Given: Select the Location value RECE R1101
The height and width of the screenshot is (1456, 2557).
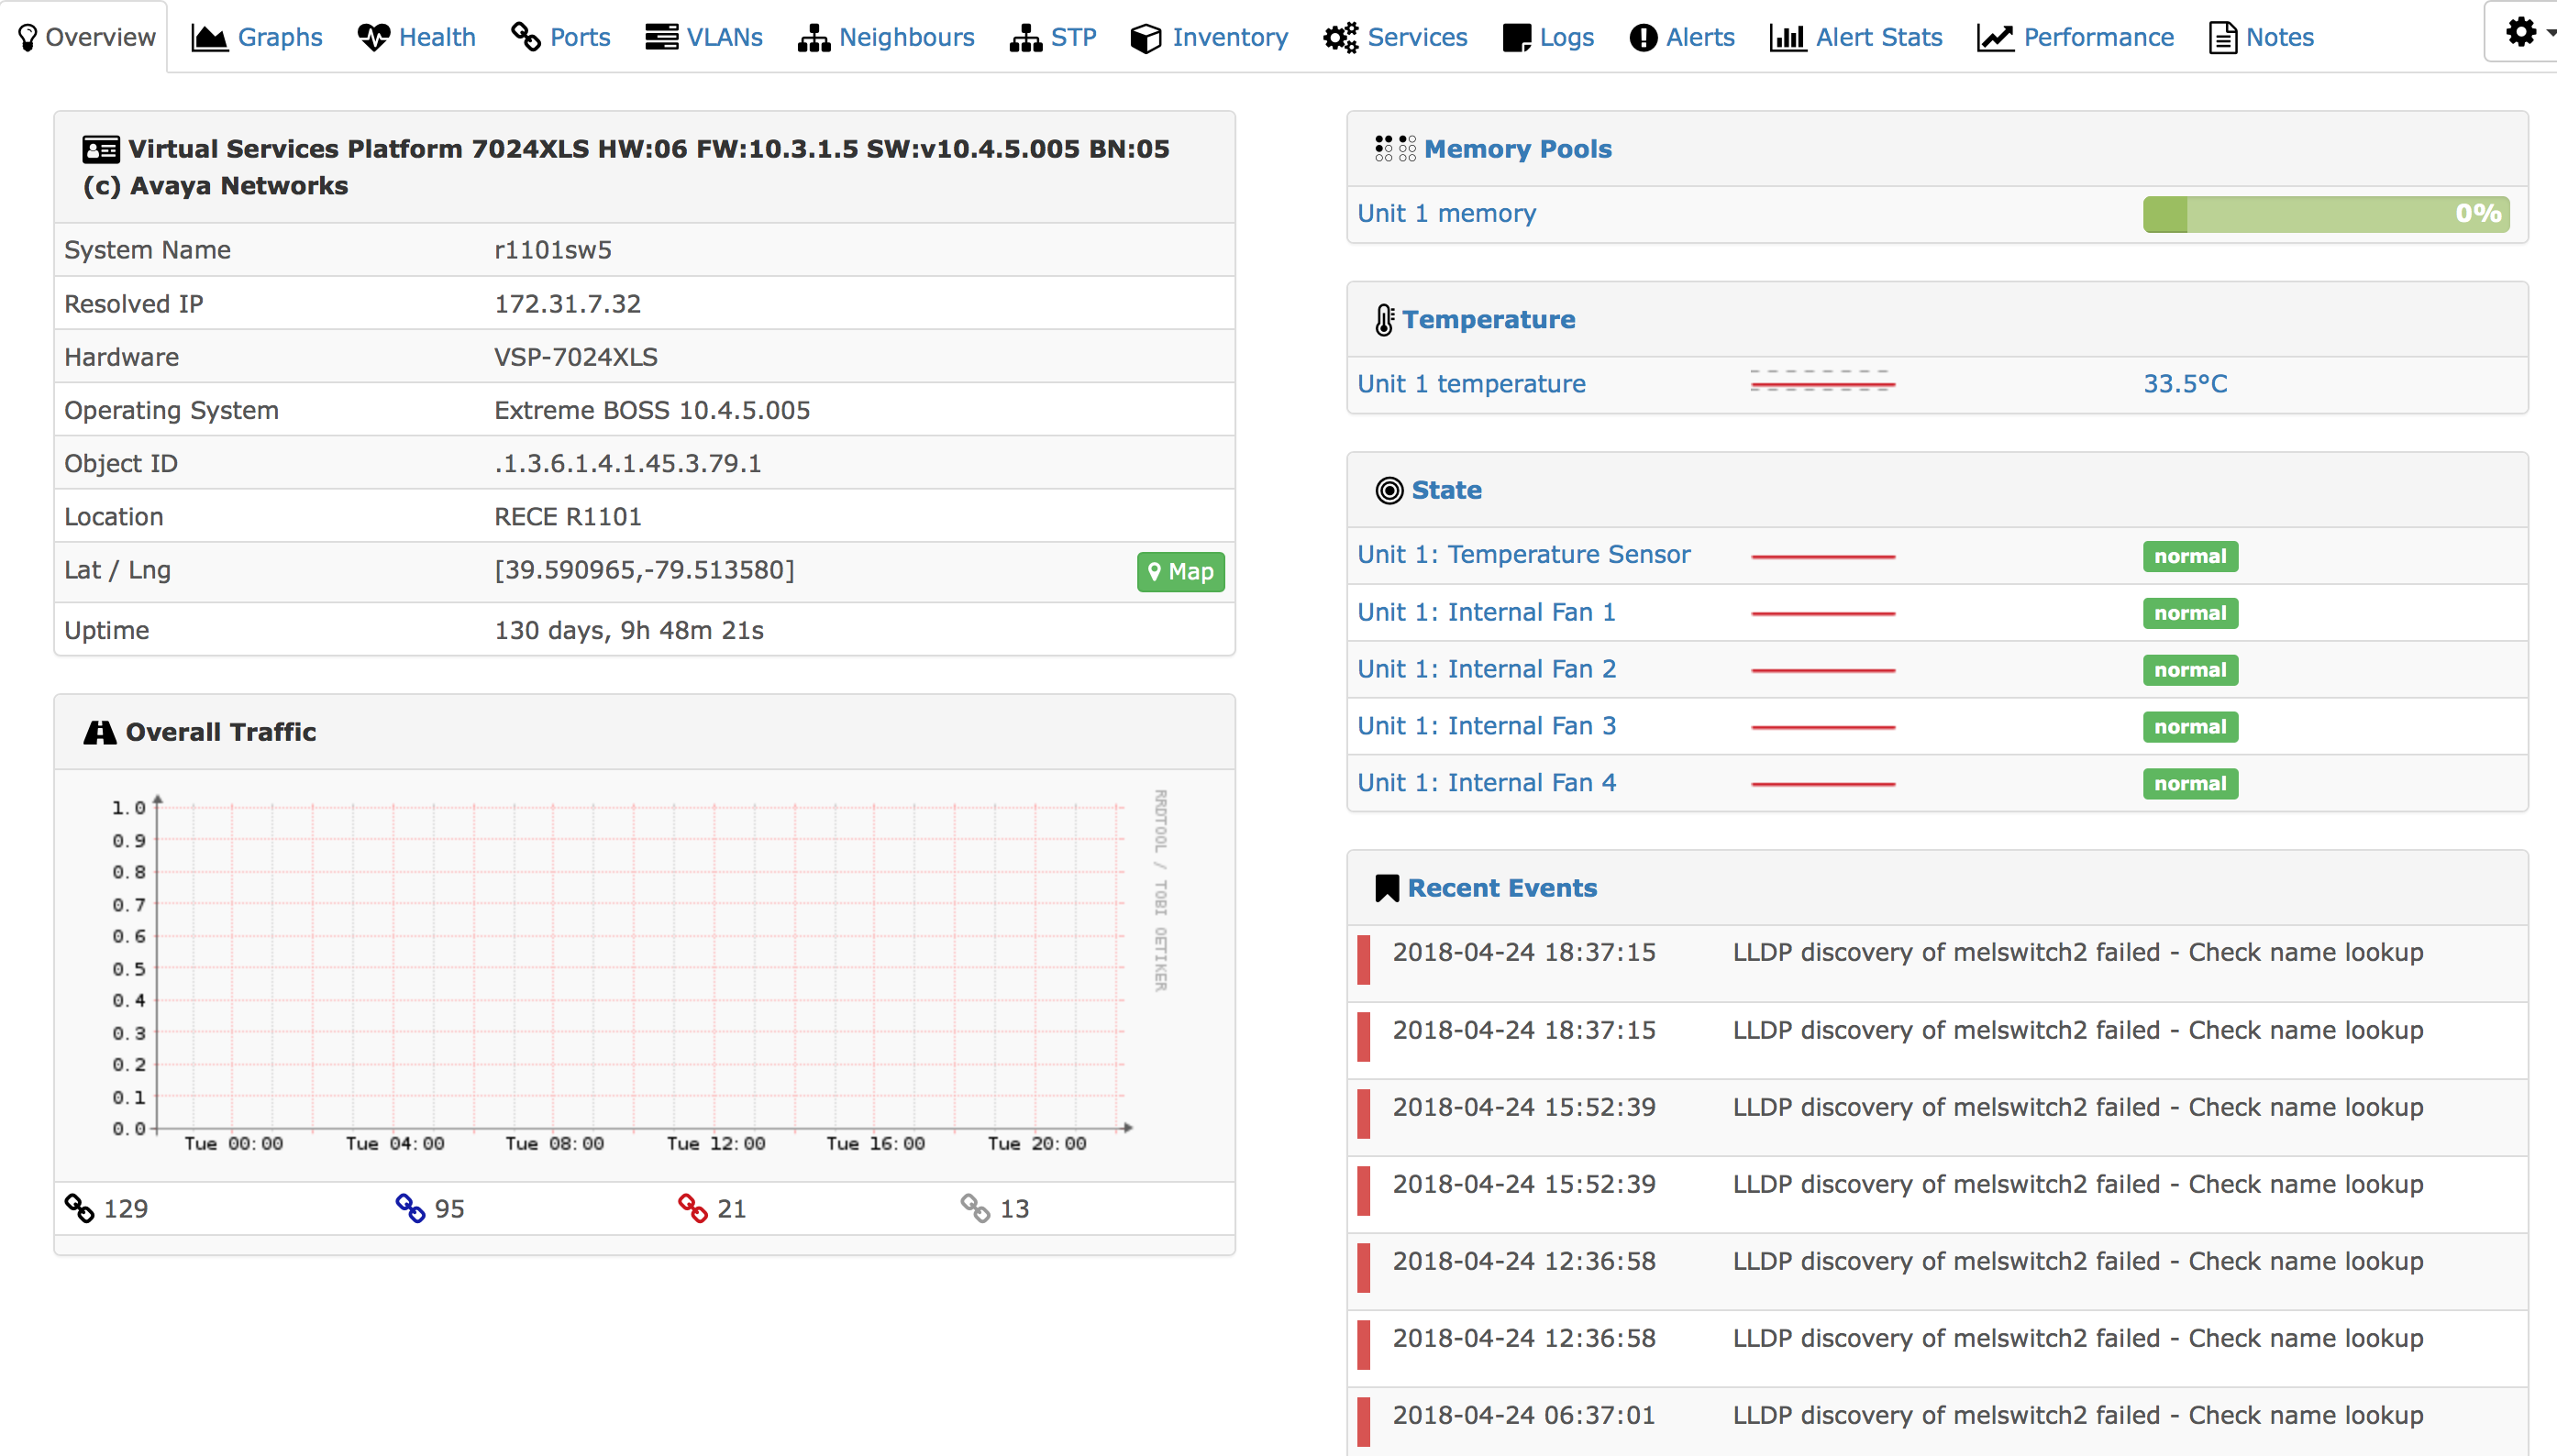Looking at the screenshot, I should tap(567, 517).
